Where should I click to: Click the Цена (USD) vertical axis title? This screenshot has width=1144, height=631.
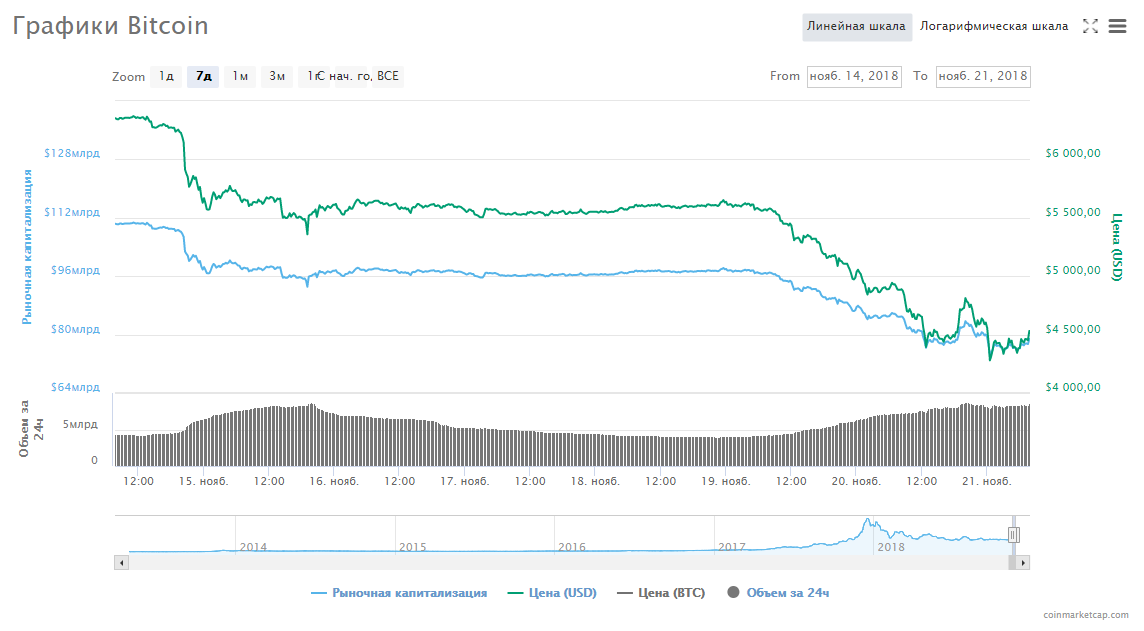[x=1116, y=247]
